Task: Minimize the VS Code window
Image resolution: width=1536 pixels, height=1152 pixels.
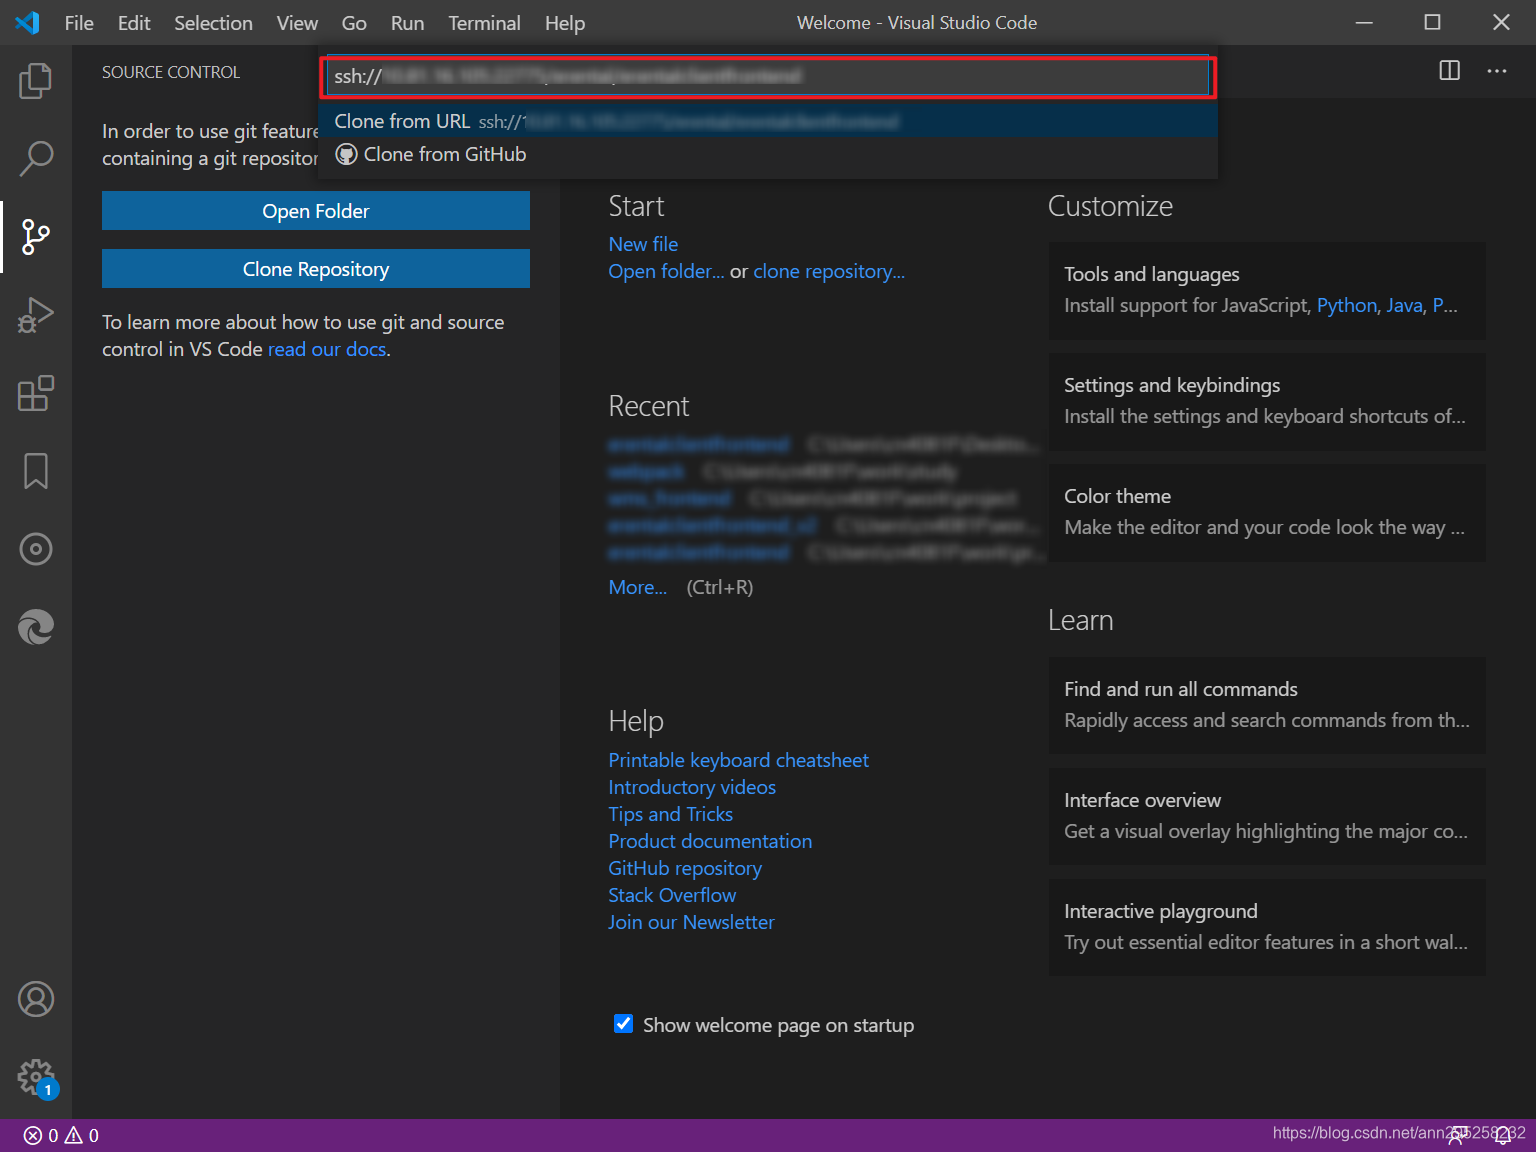Action: [1364, 22]
